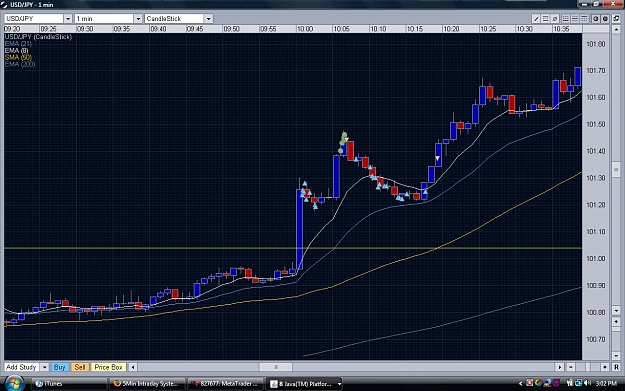Click the colorful round tray icon
Viewport: 625px width, 391px height.
tap(539, 383)
